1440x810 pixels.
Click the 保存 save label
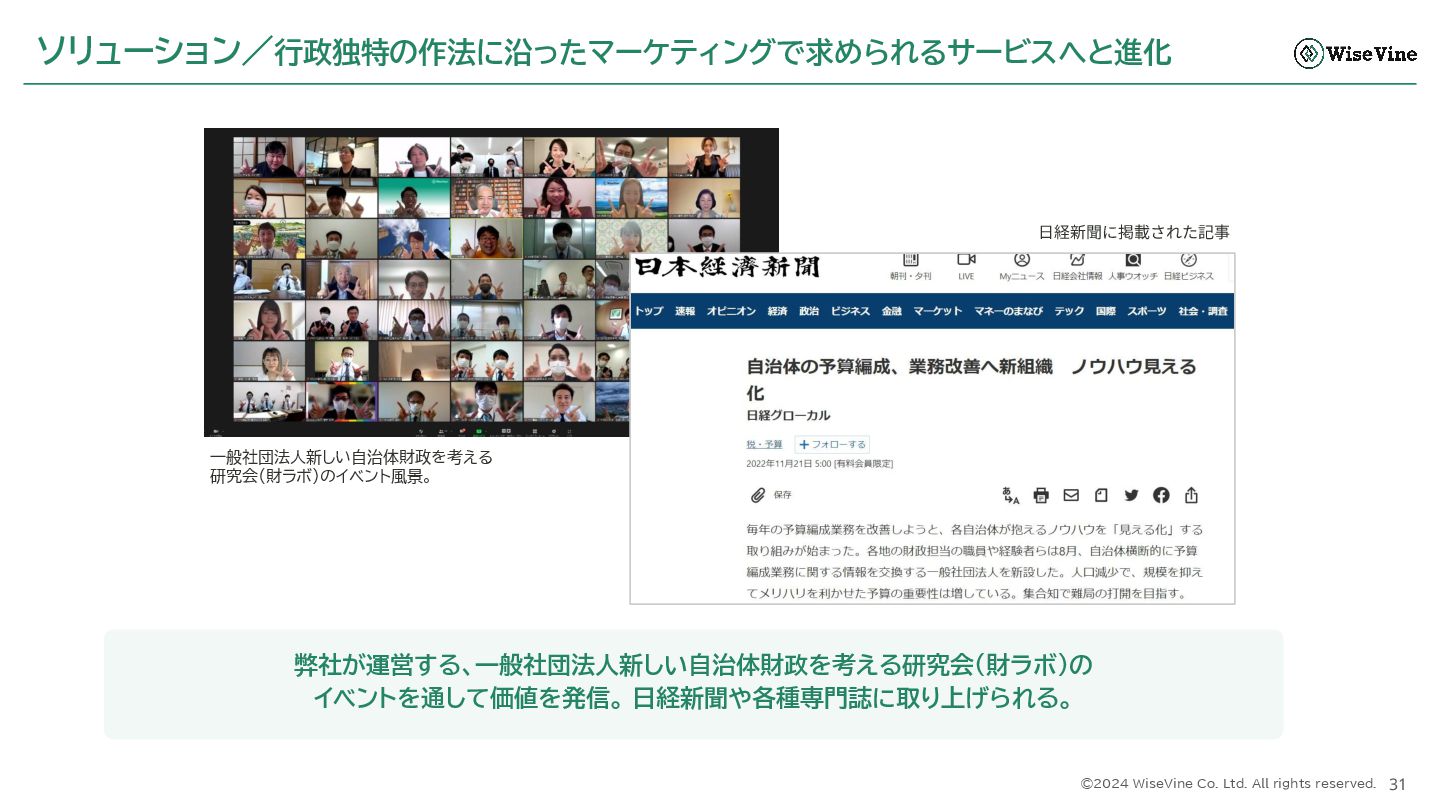(x=782, y=495)
